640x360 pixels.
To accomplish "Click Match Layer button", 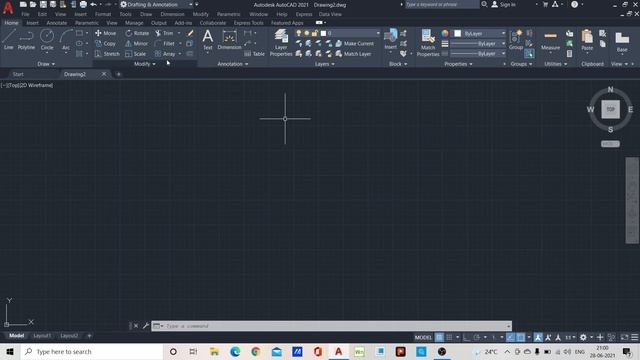I will pyautogui.click(x=353, y=54).
